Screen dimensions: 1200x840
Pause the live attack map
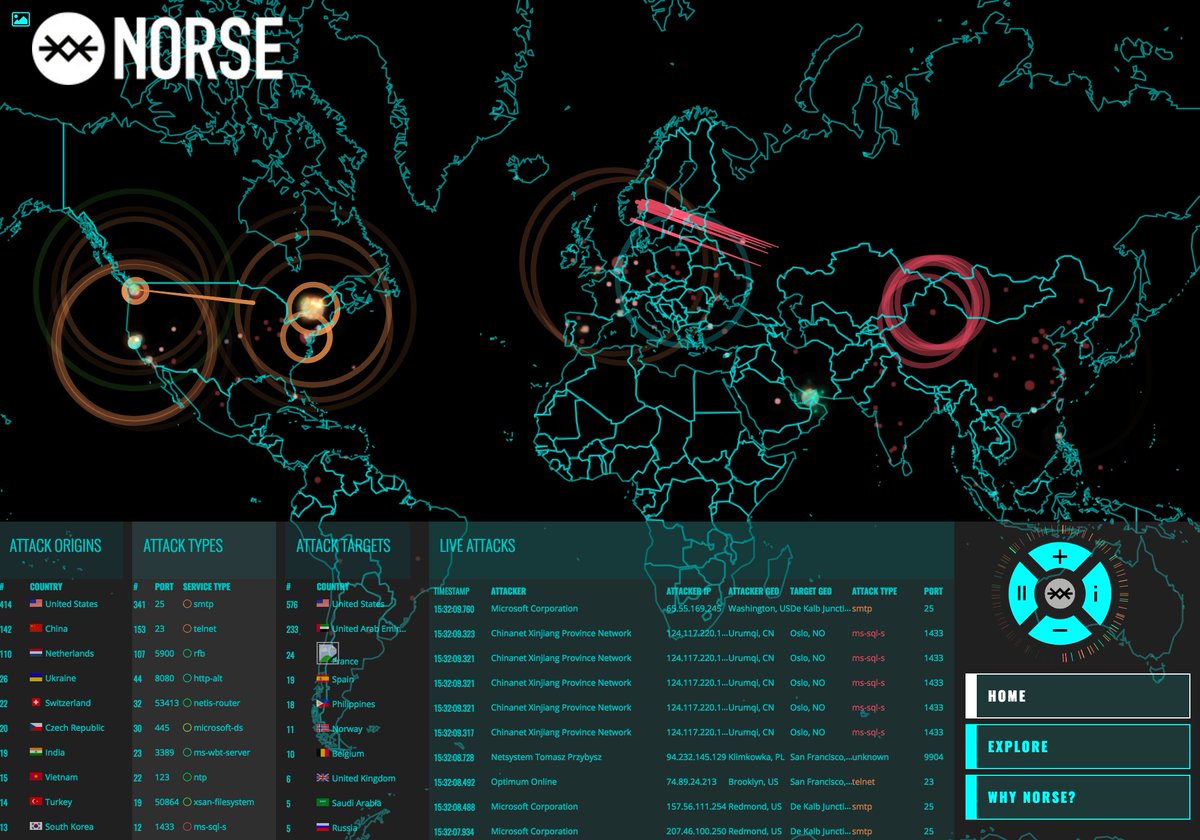[x=1021, y=594]
